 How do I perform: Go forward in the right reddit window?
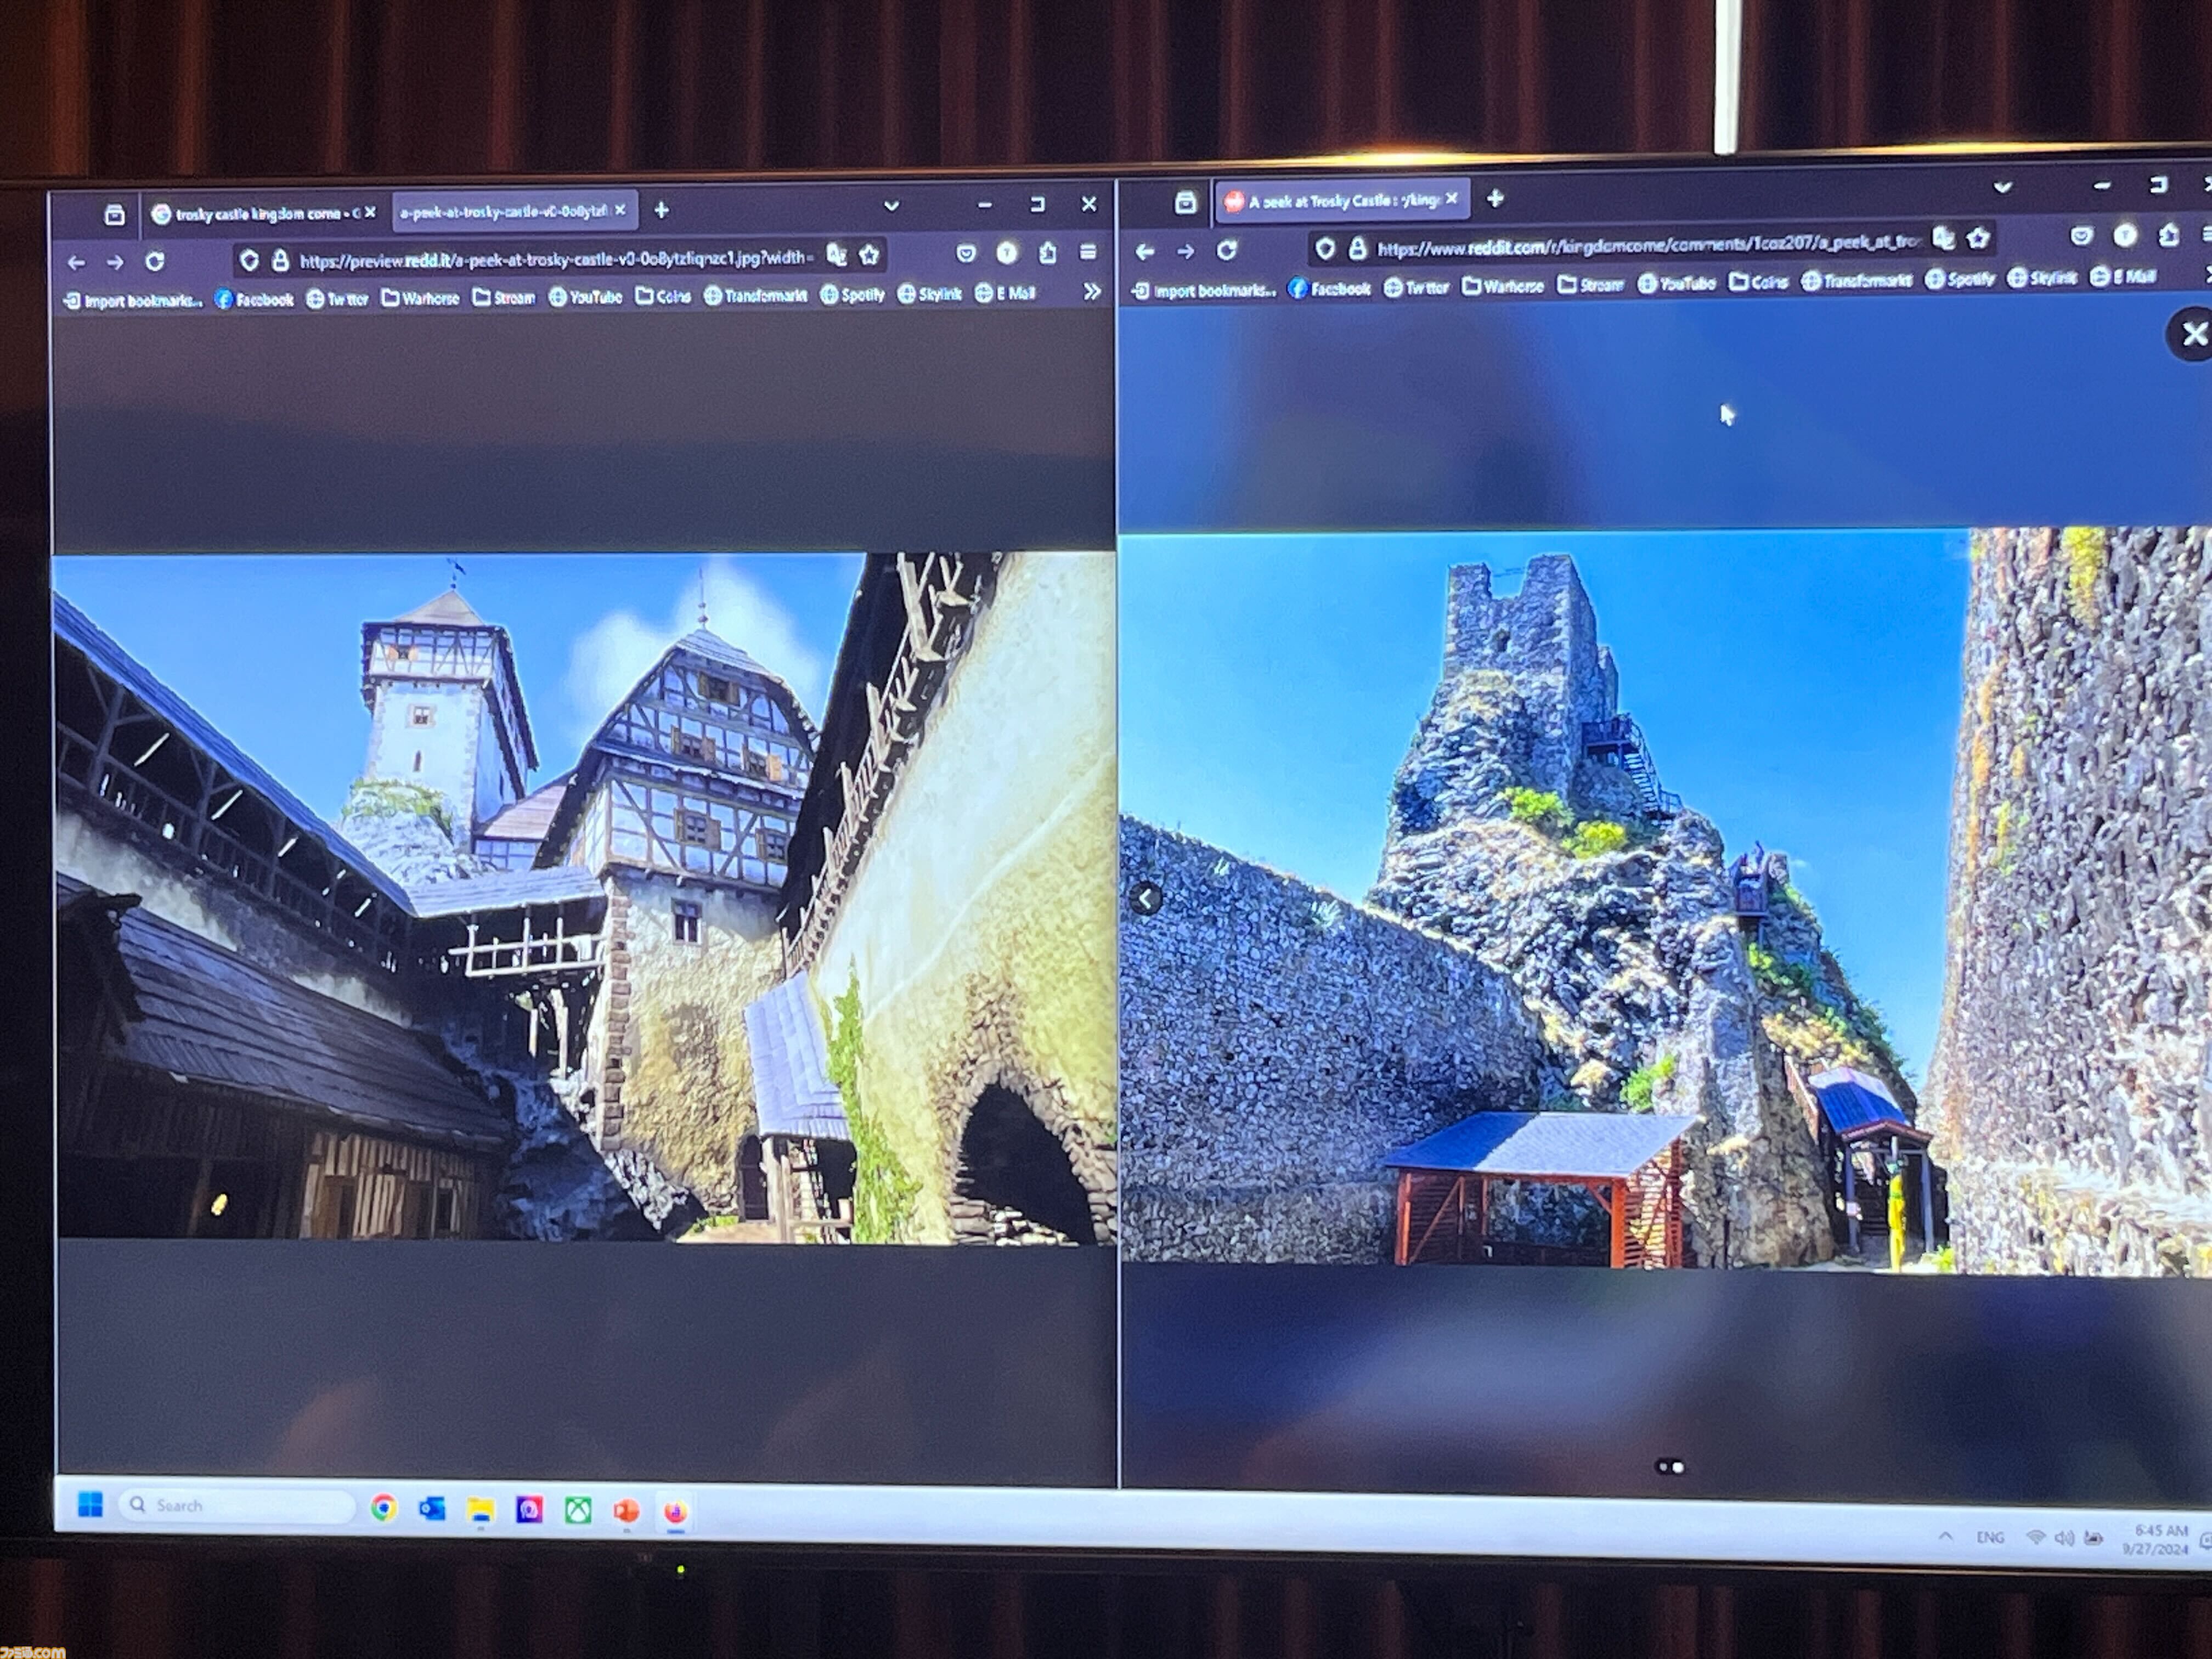coord(1185,250)
